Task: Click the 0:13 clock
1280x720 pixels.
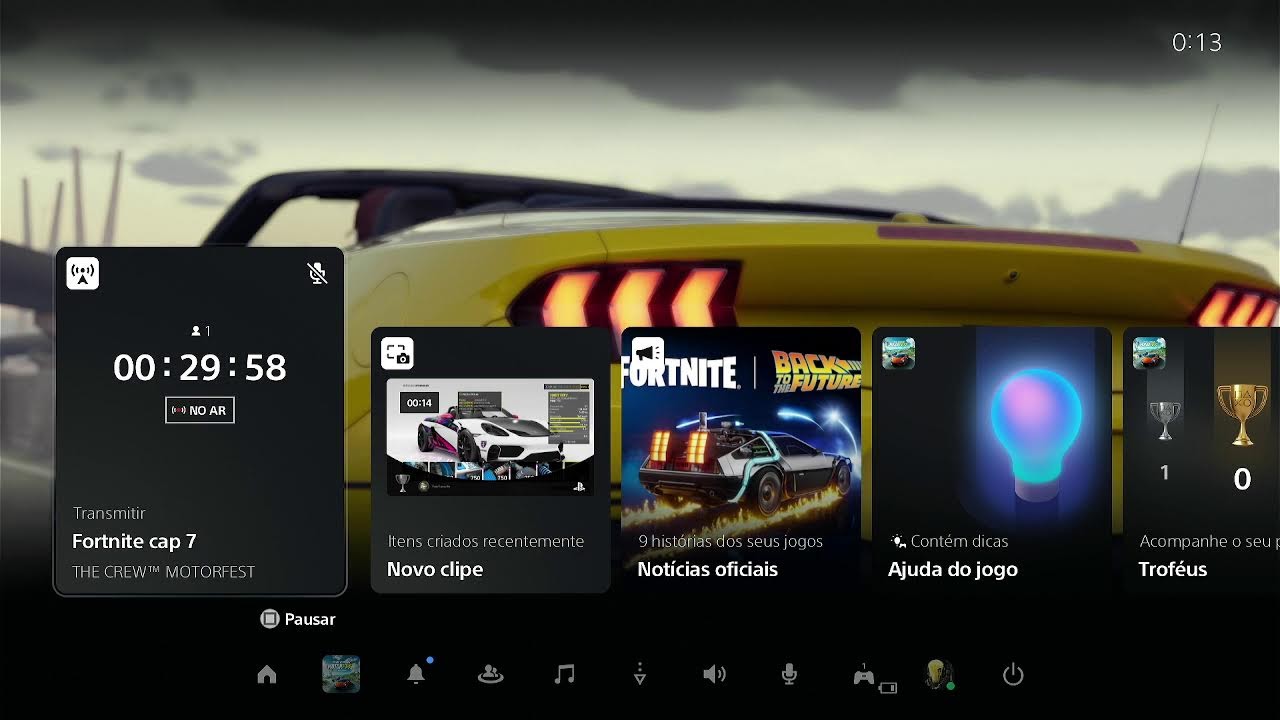Action: [x=1197, y=42]
